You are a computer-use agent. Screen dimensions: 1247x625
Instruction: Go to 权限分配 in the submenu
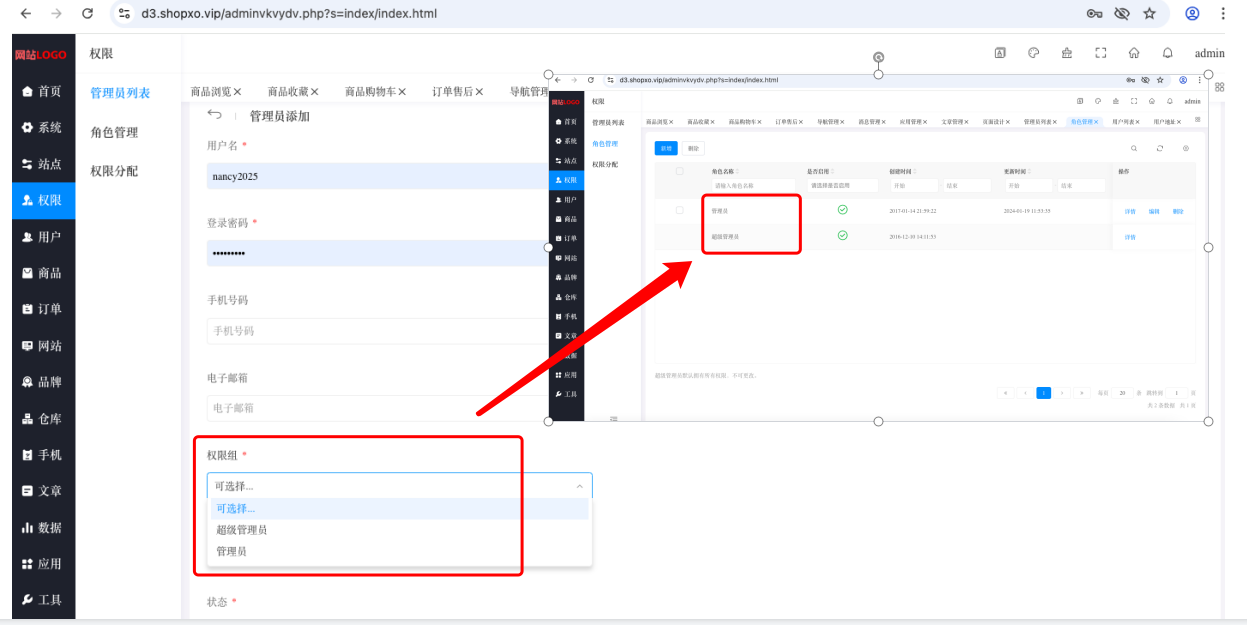pos(114,171)
